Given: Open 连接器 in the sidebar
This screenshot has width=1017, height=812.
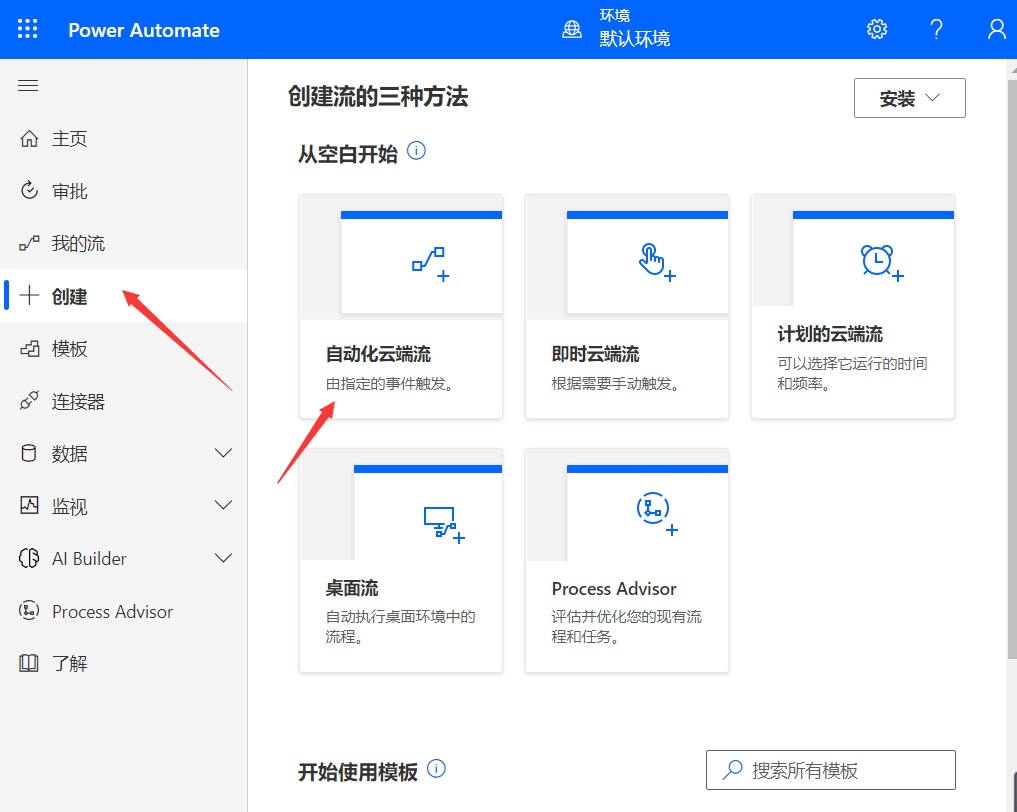Looking at the screenshot, I should pos(123,401).
